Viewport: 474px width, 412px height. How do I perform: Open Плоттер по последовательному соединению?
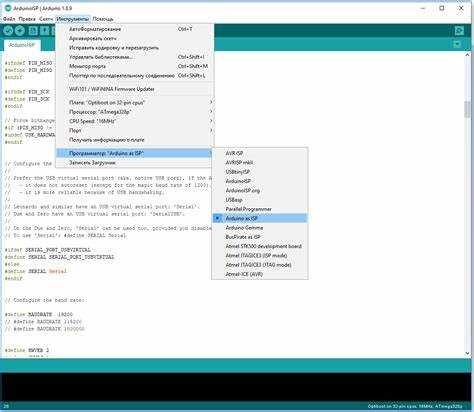click(x=134, y=76)
